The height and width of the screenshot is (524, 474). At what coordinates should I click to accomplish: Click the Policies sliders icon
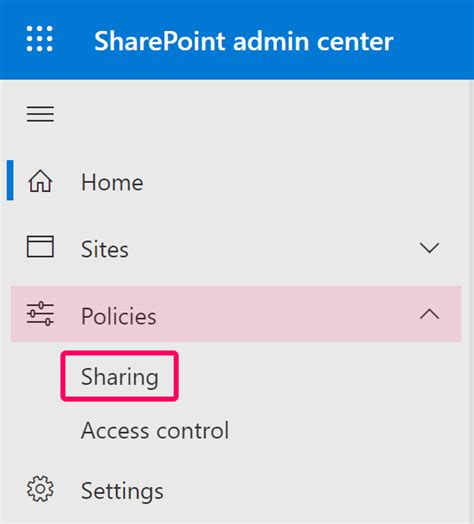coord(40,313)
